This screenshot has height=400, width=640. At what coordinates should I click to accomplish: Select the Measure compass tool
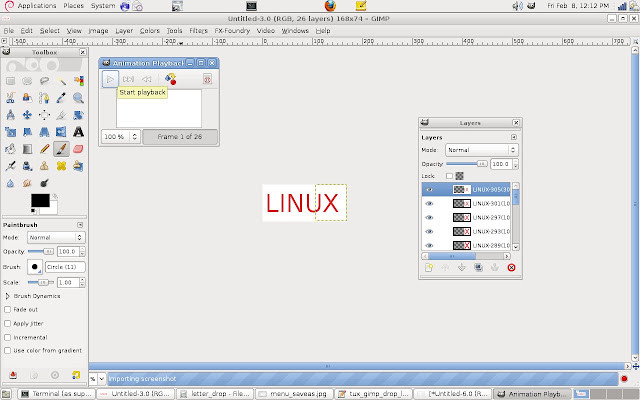(x=10, y=115)
